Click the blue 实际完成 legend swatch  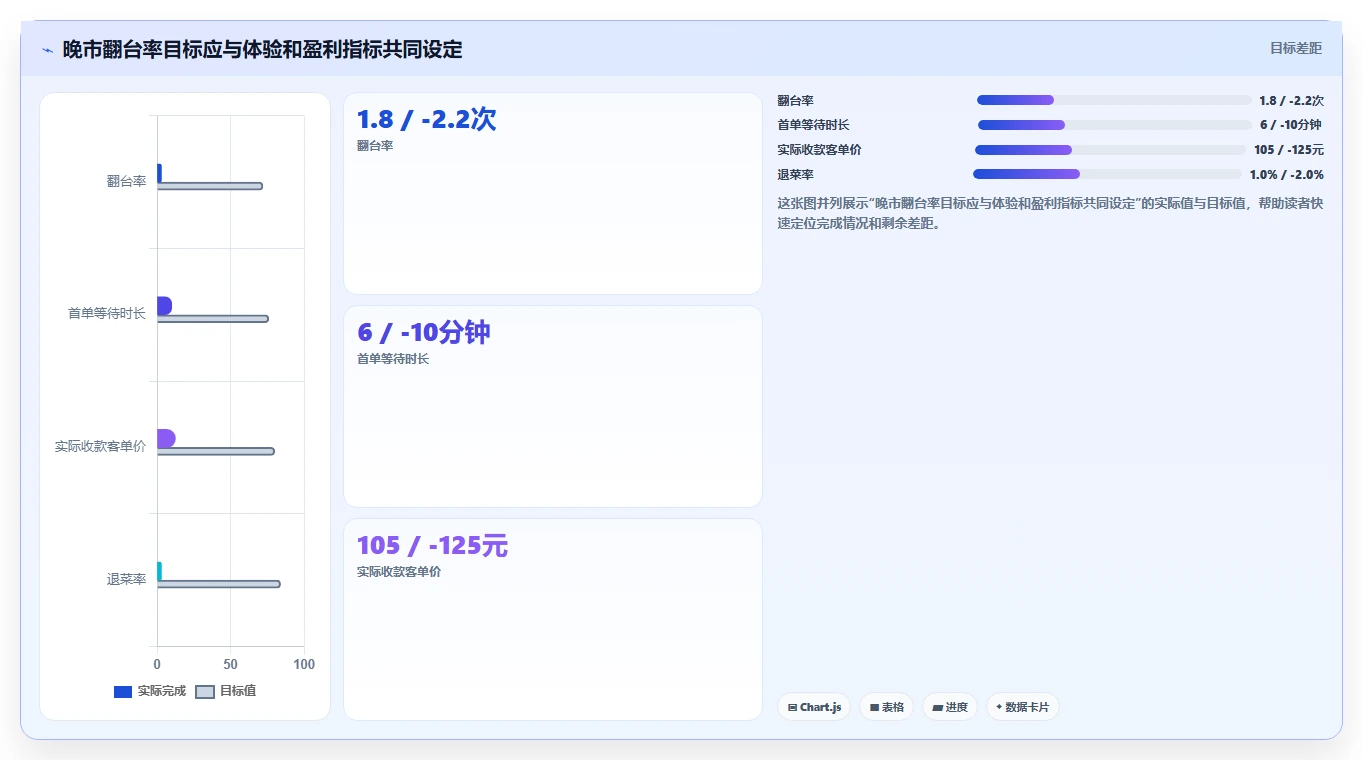(x=123, y=692)
